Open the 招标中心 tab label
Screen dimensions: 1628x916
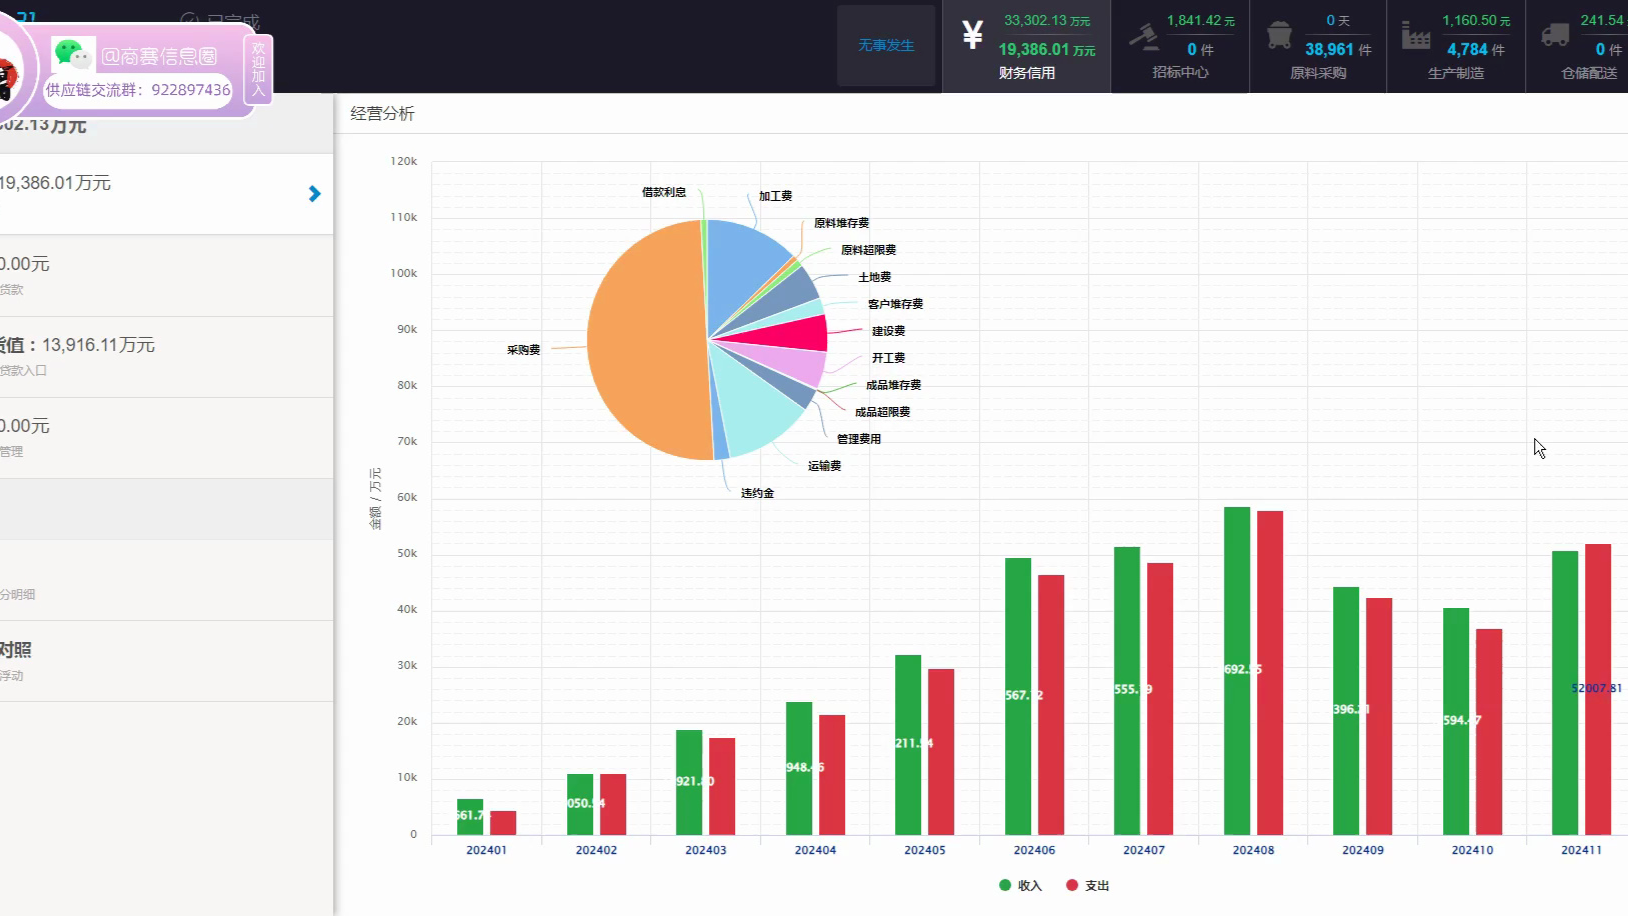[x=1180, y=73]
